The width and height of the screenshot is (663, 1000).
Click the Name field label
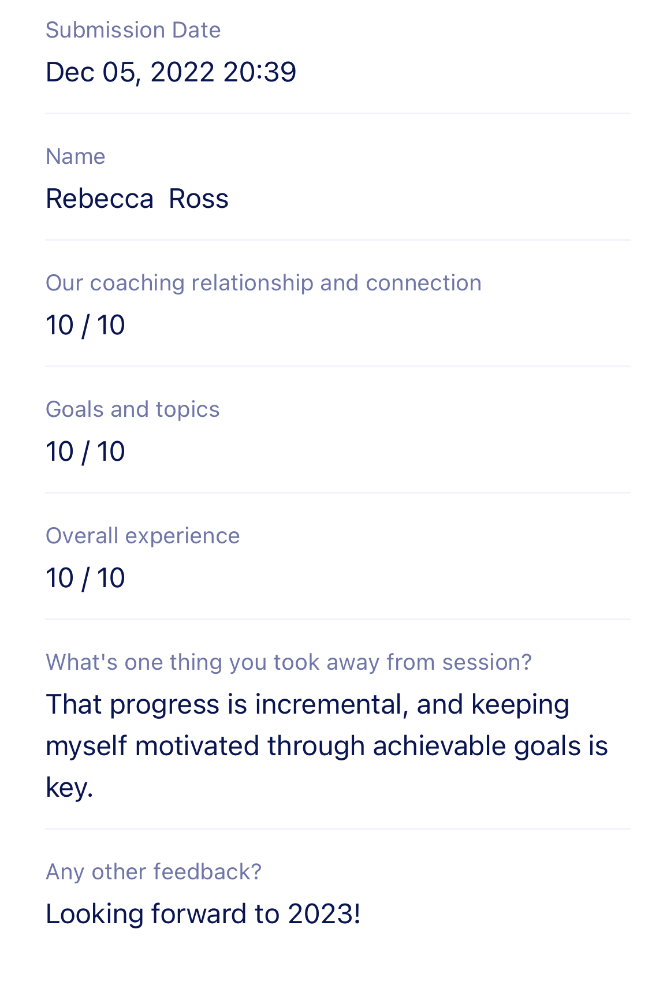pos(75,156)
